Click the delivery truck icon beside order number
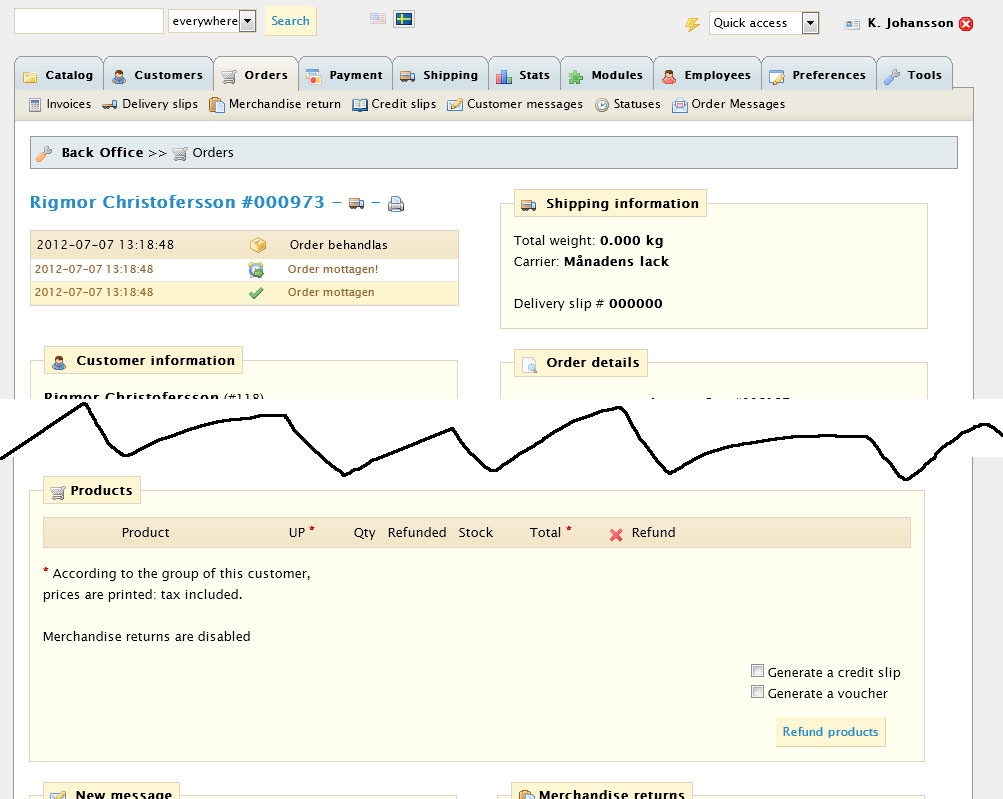Image resolution: width=1003 pixels, height=799 pixels. pos(356,204)
